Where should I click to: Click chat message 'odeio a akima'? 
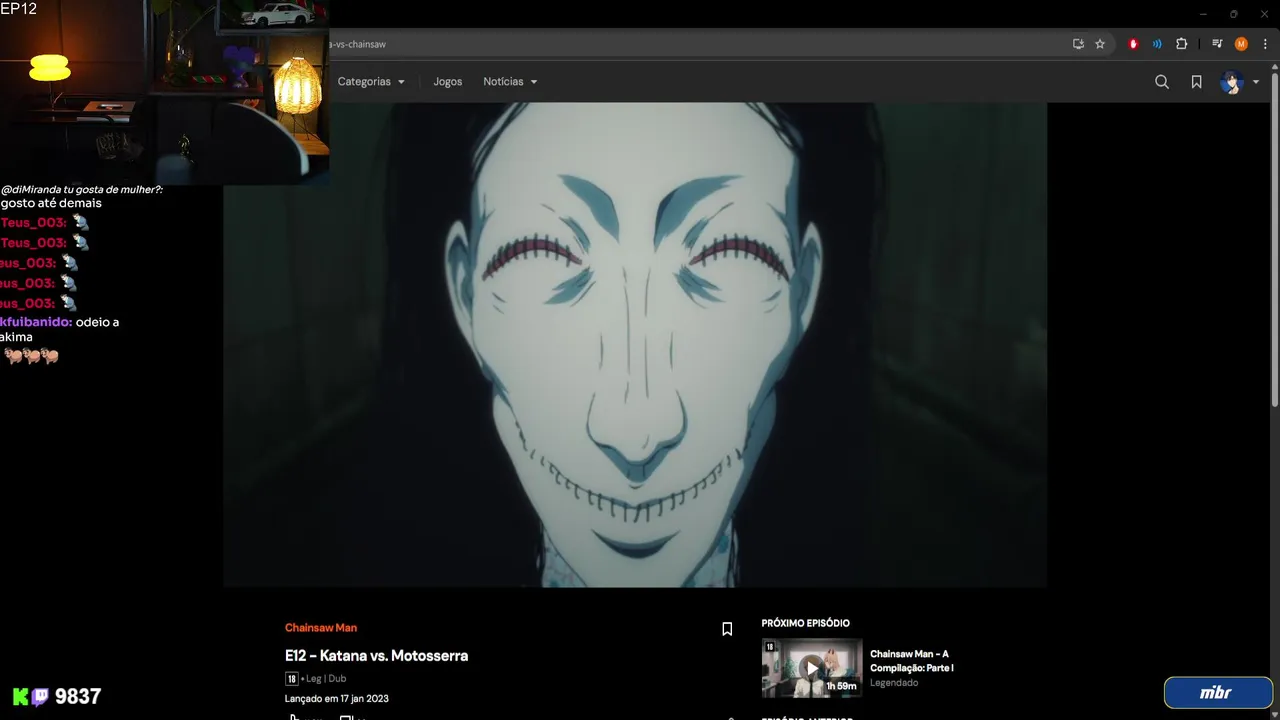point(60,330)
